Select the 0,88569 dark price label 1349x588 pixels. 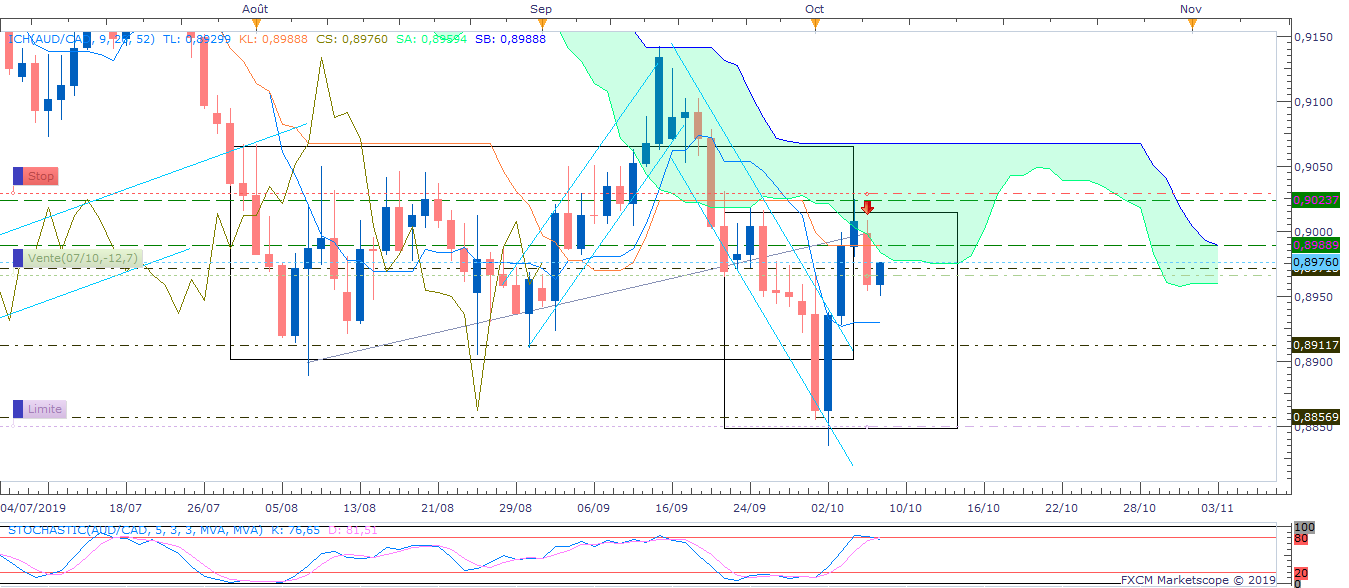click(1316, 417)
